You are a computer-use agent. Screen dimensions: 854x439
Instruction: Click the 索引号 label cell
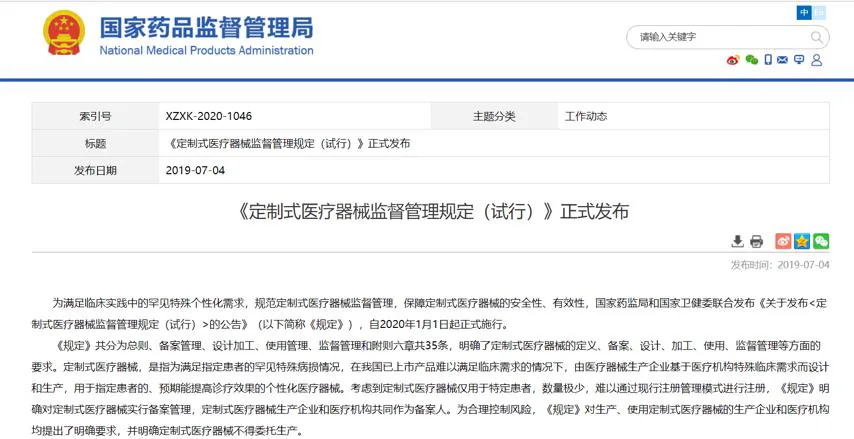[95, 116]
